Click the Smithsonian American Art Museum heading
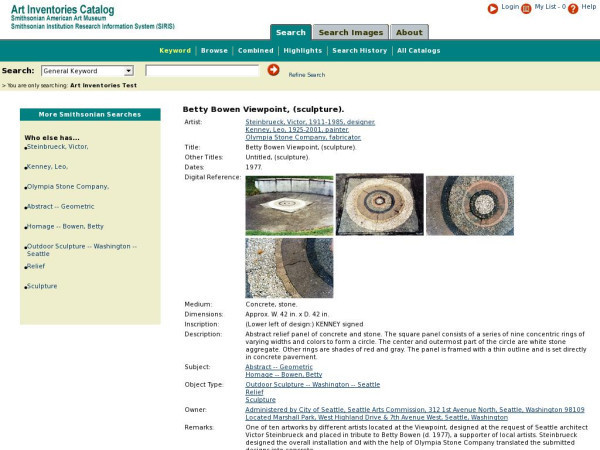Screen dimensions: 600x450 tap(58, 18)
